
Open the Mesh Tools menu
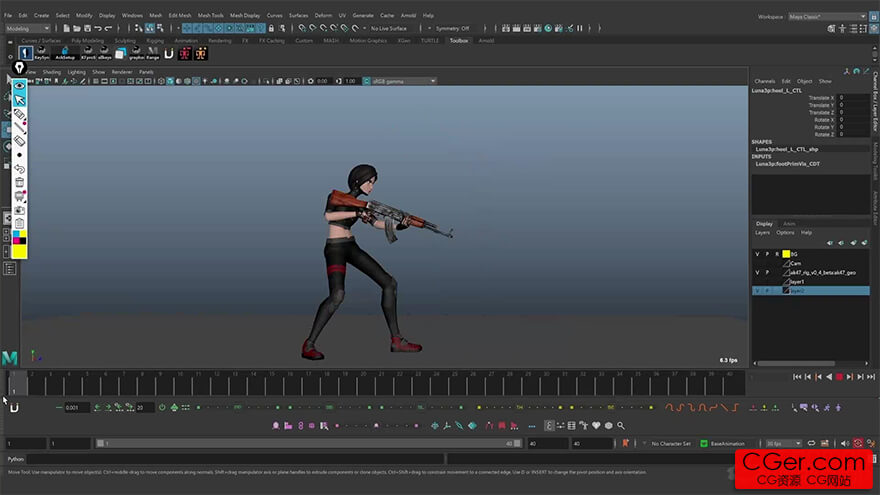coord(210,15)
